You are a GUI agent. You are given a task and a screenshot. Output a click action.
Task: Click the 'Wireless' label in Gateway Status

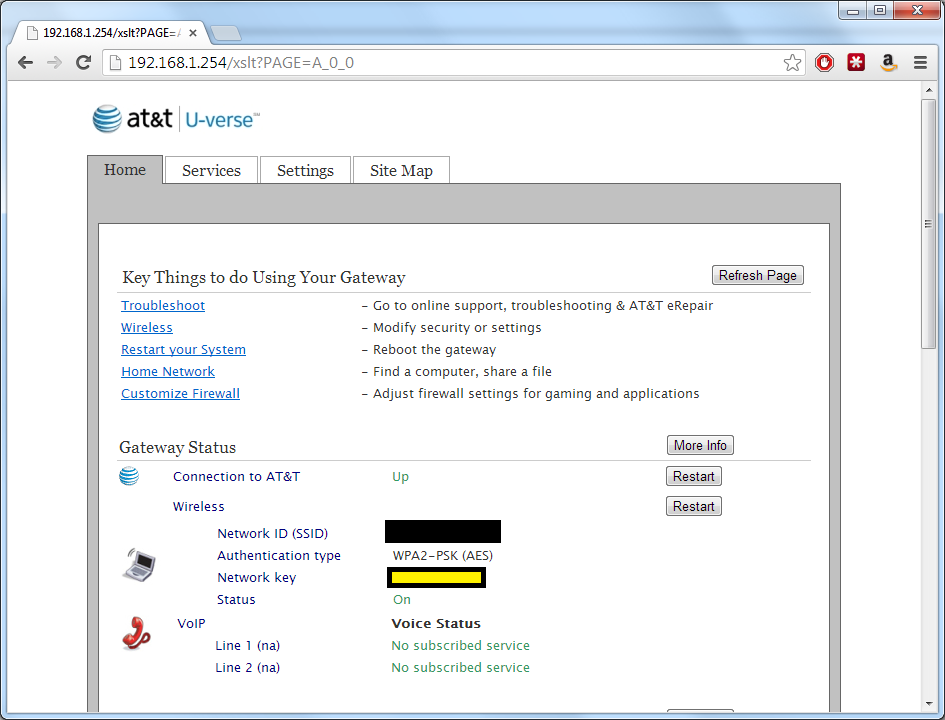[x=198, y=507]
